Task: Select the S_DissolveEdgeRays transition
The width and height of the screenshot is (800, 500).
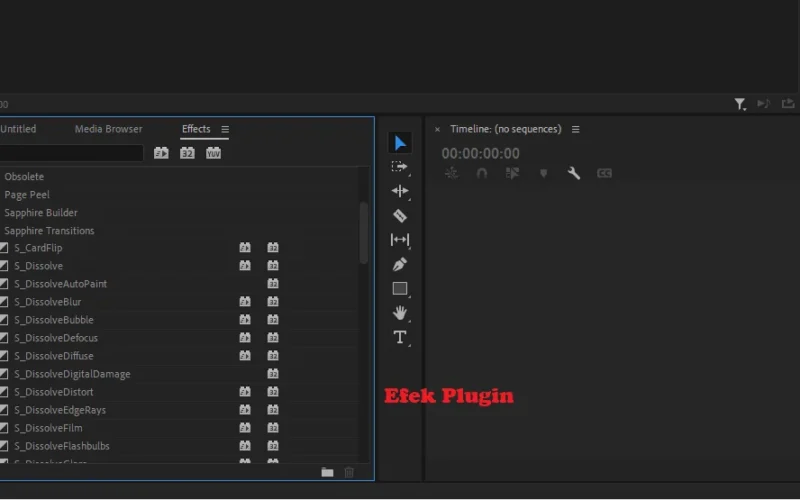Action: click(60, 410)
